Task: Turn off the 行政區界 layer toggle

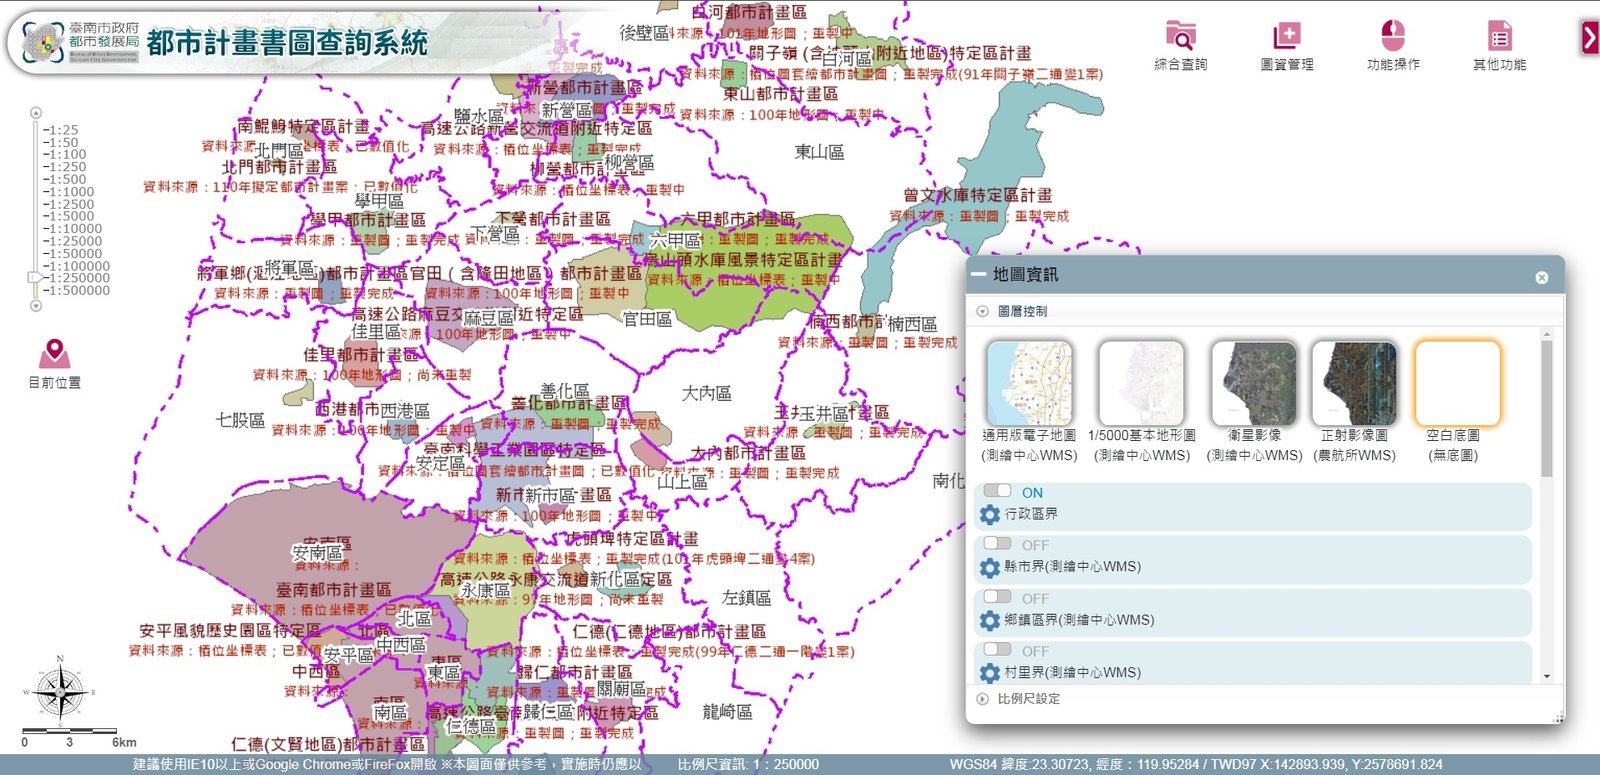Action: pos(998,491)
